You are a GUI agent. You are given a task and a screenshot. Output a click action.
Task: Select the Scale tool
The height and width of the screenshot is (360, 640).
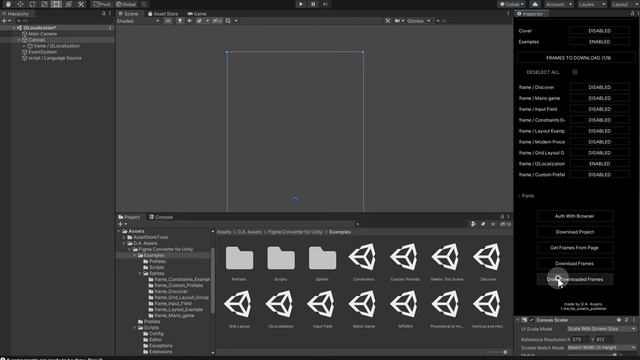tap(44, 4)
